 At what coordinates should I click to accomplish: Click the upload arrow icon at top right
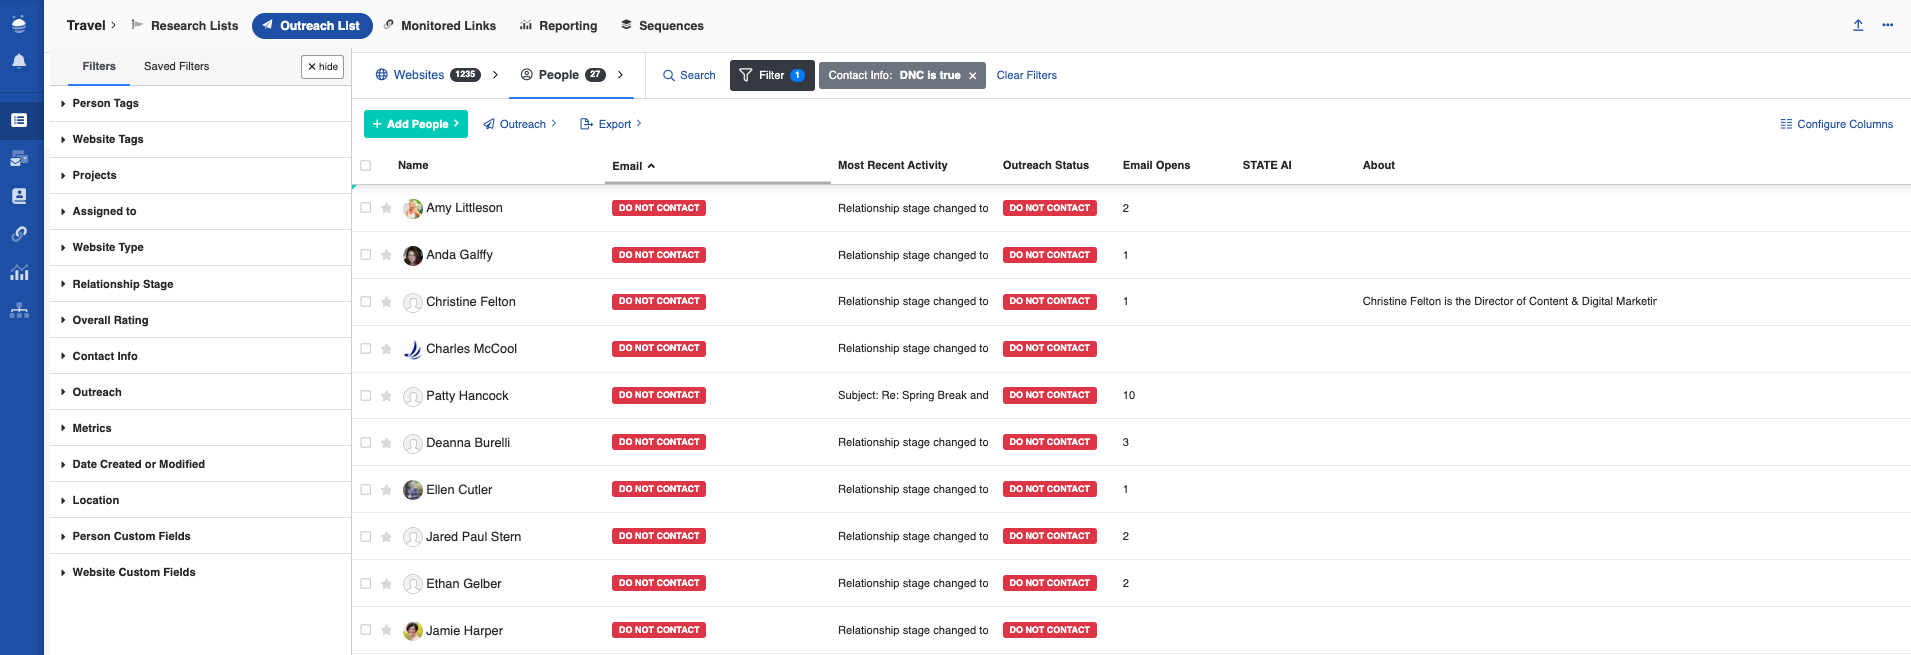tap(1857, 26)
